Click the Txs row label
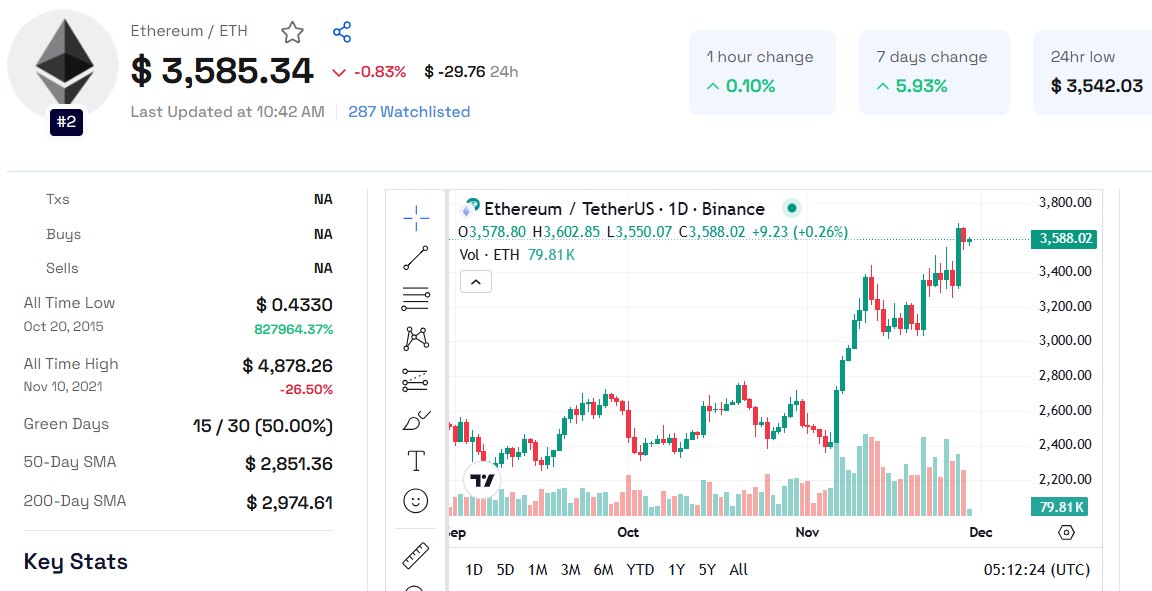The width and height of the screenshot is (1152, 591). pyautogui.click(x=57, y=199)
